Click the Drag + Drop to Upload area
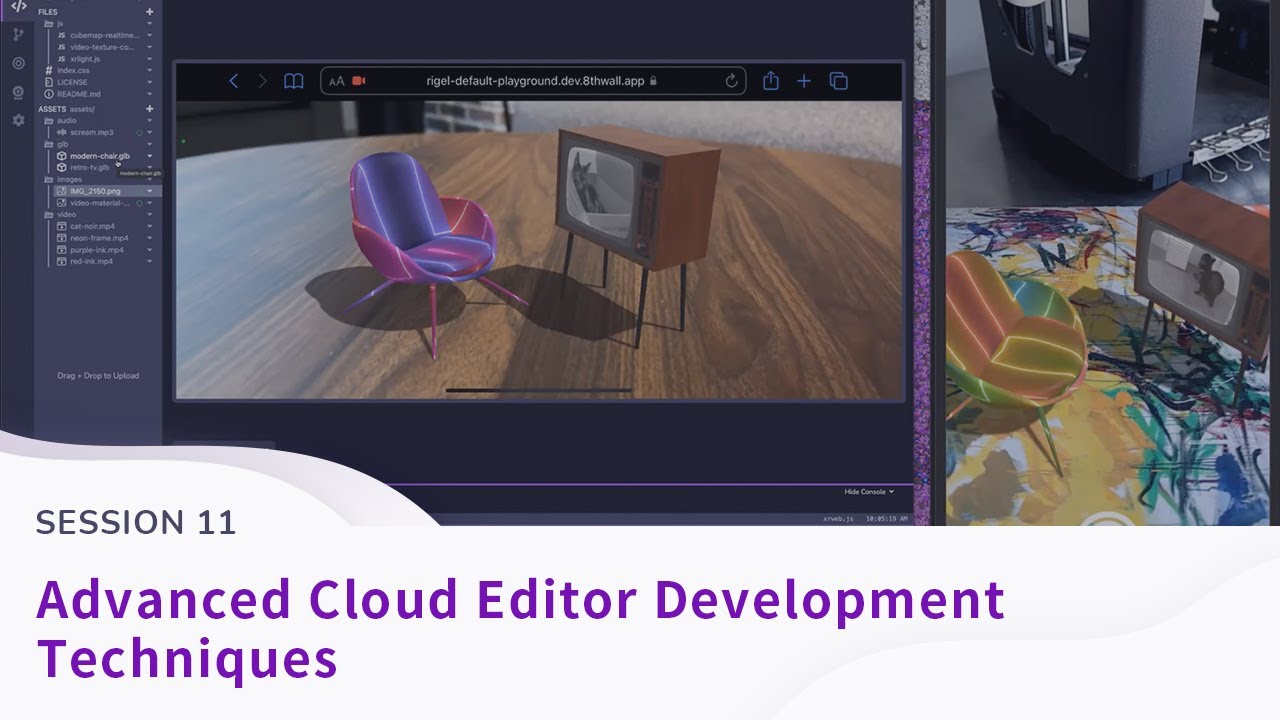The image size is (1280, 720). (98, 376)
